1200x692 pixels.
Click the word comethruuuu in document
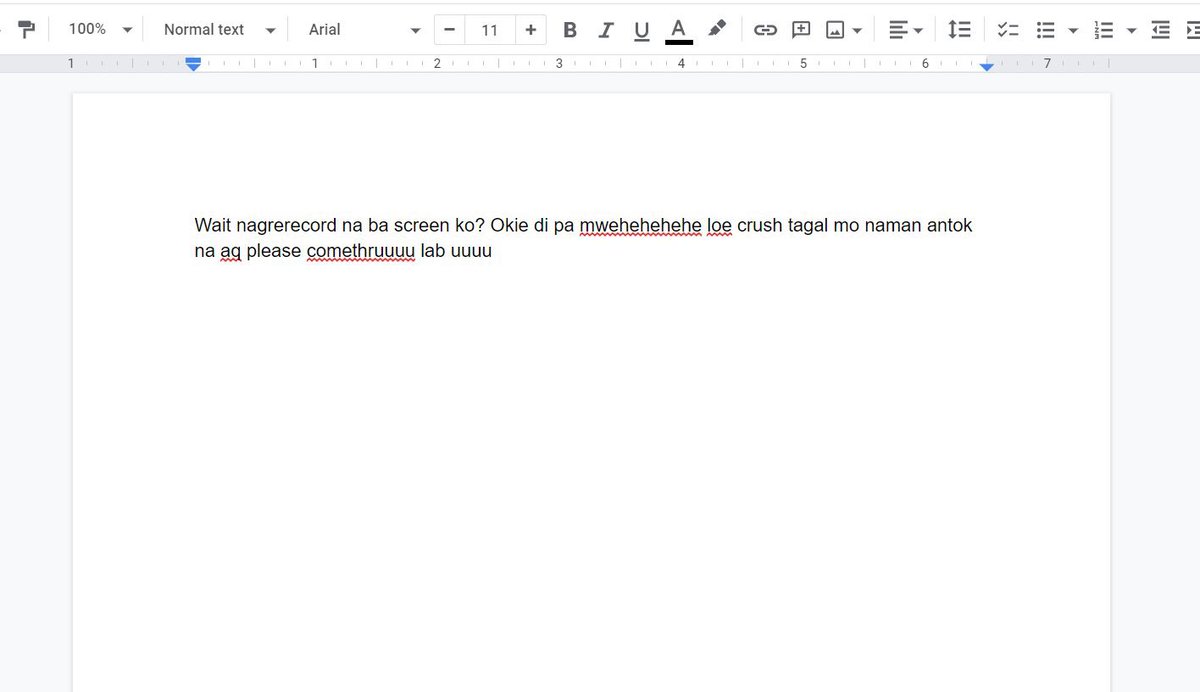(x=361, y=251)
